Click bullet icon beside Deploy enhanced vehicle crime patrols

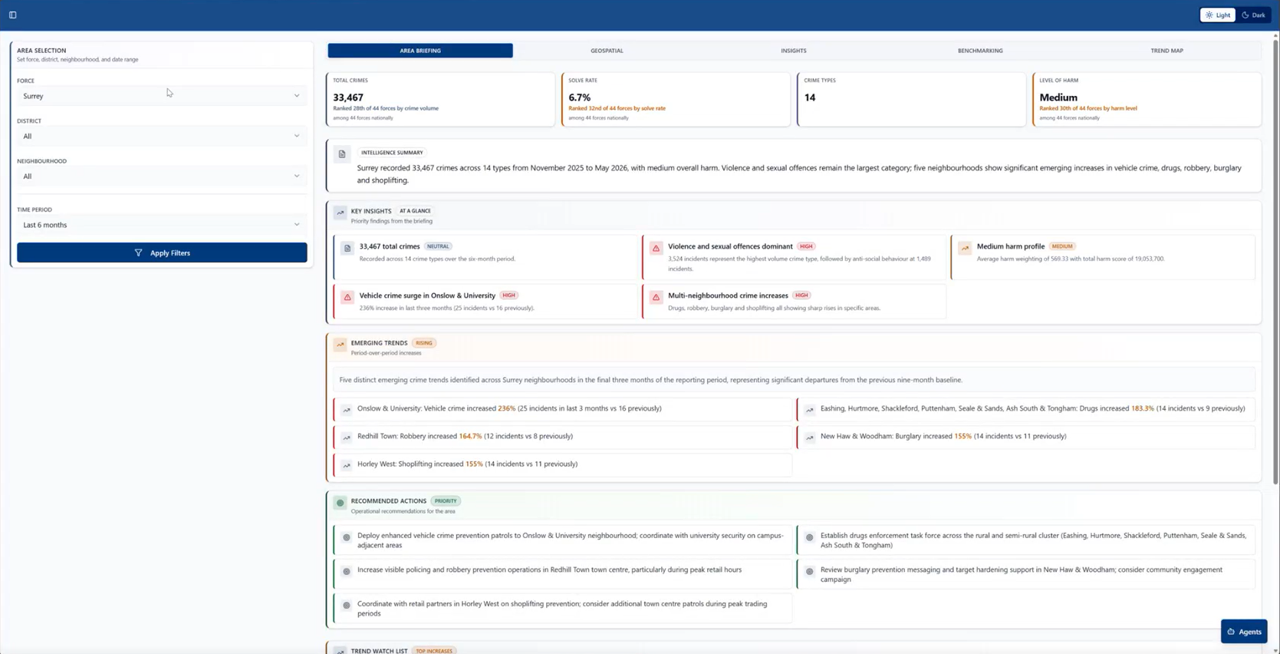[x=347, y=538]
